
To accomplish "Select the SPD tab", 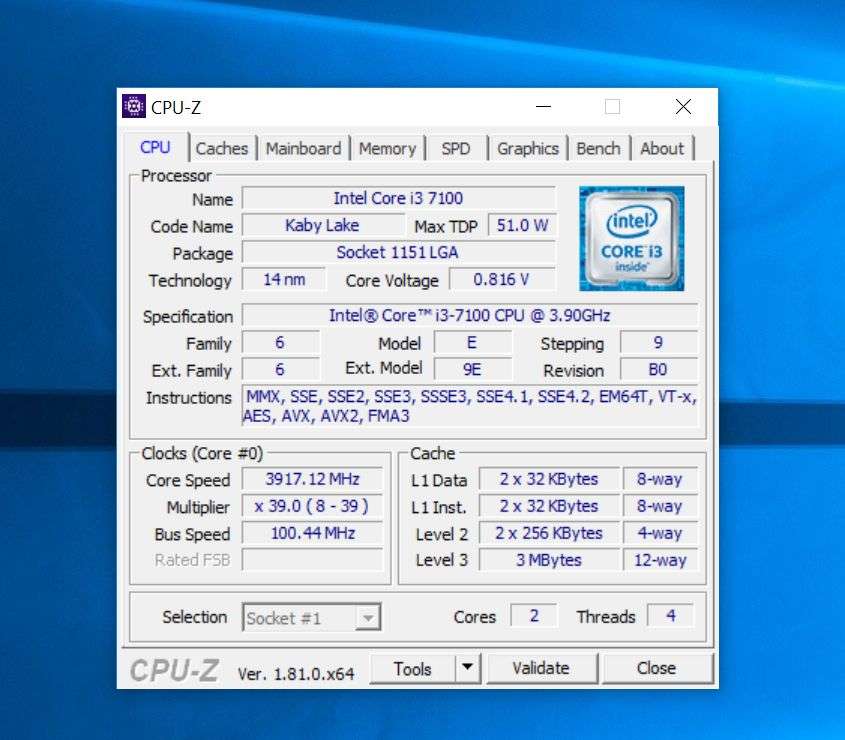I will pos(456,149).
